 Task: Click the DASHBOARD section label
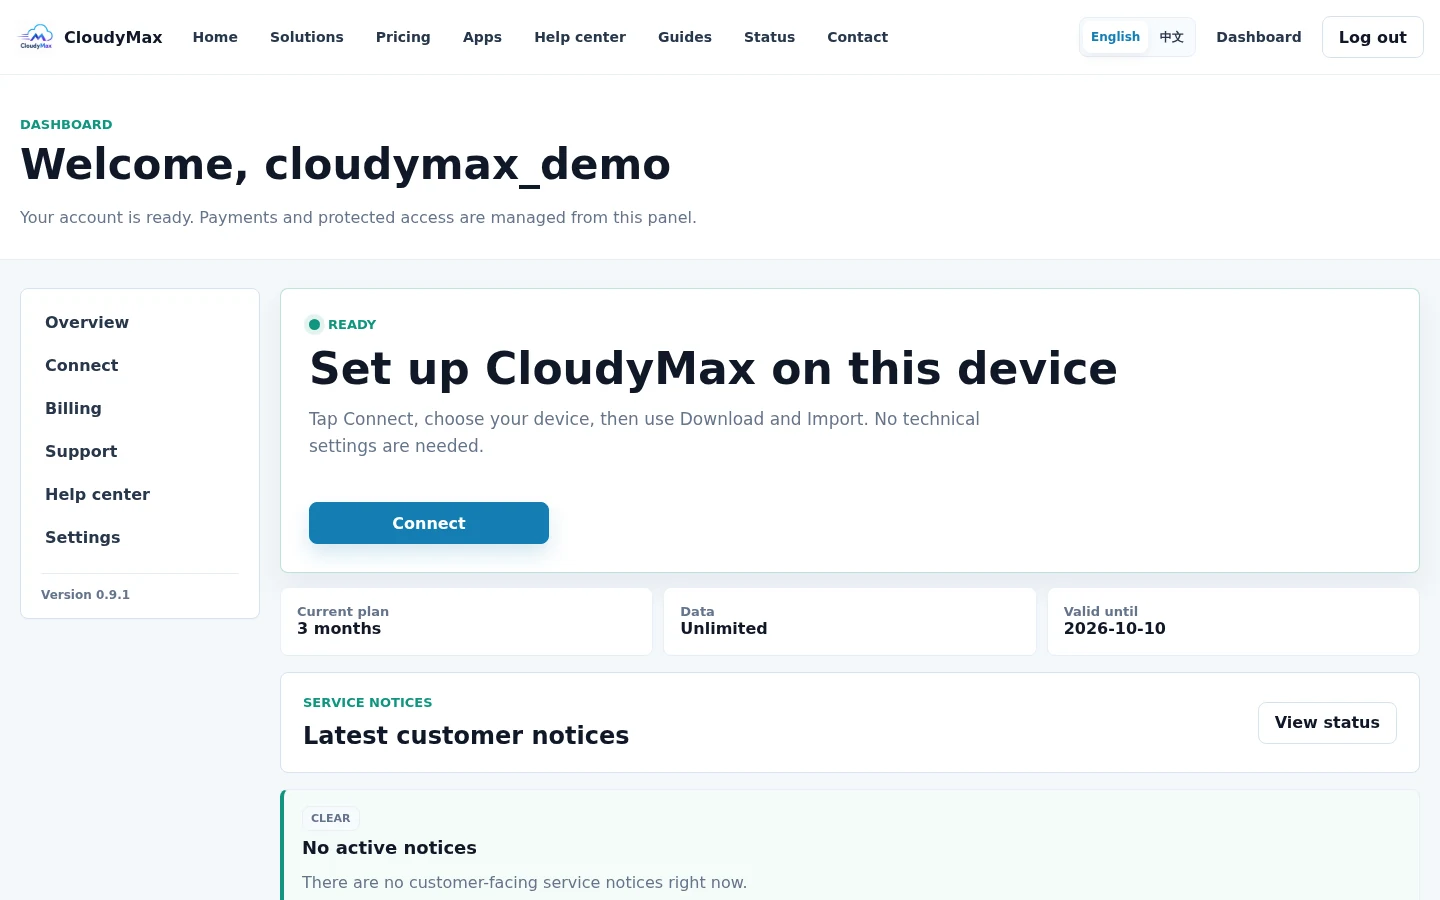point(66,124)
